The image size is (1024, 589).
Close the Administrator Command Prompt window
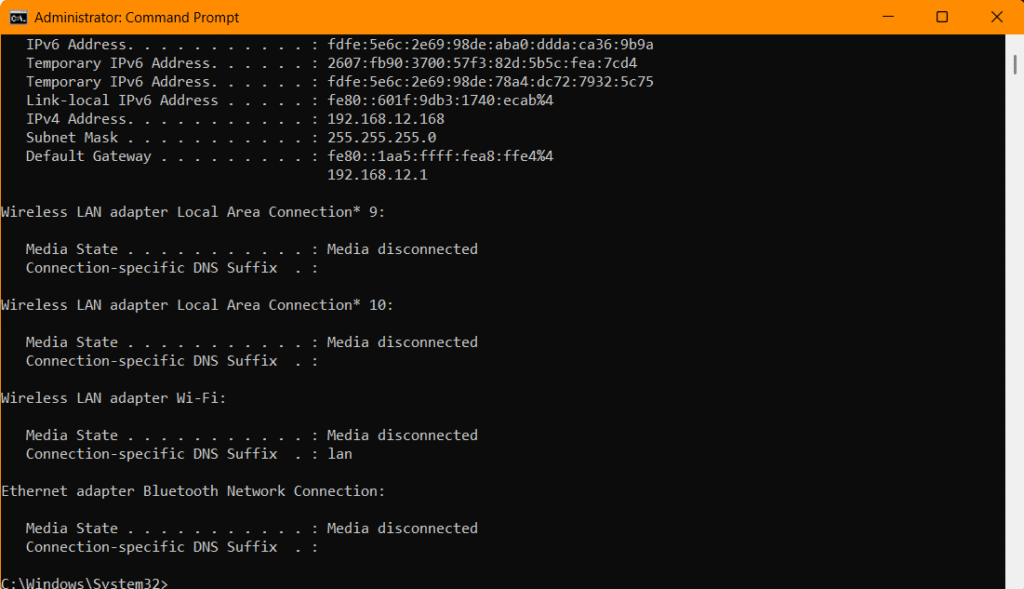pyautogui.click(x=997, y=17)
